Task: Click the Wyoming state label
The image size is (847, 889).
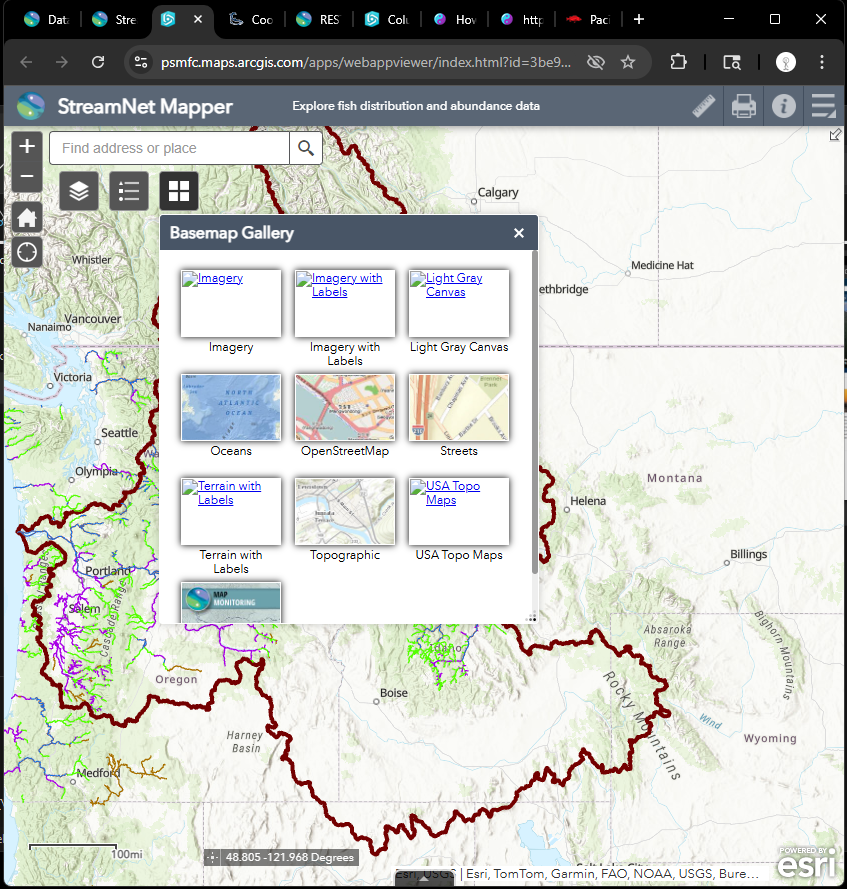Action: [x=770, y=738]
